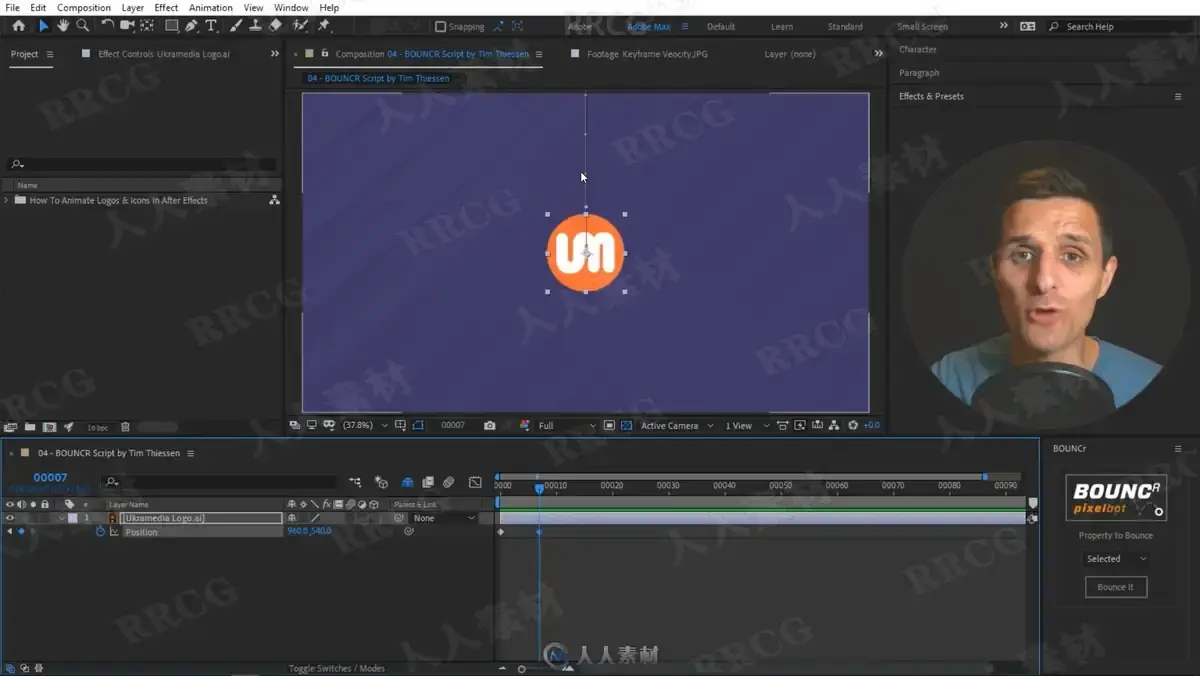Open the Composition menu
This screenshot has width=1200, height=676.
(84, 7)
